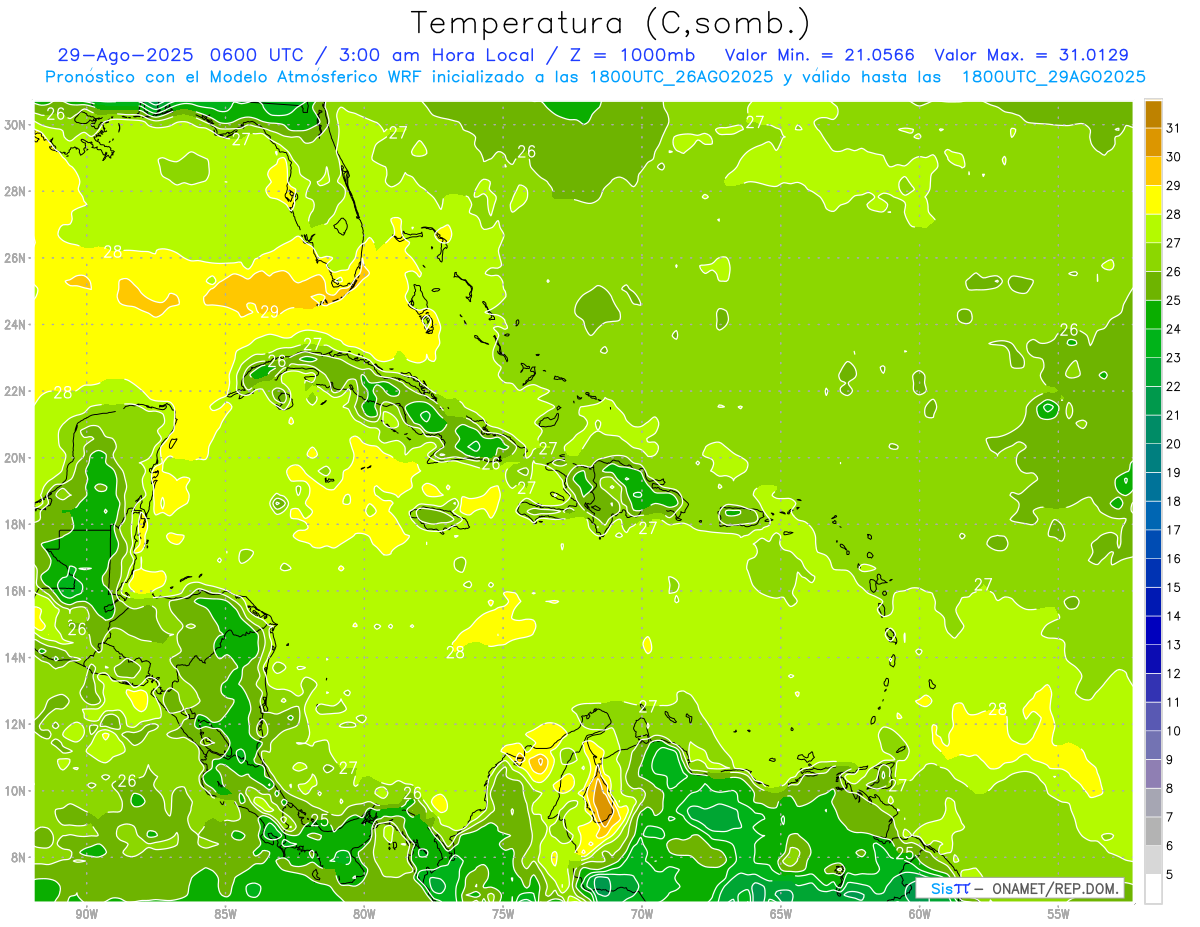Pick the green swatch between 23 and 24
This screenshot has width=1200, height=927.
[1153, 344]
